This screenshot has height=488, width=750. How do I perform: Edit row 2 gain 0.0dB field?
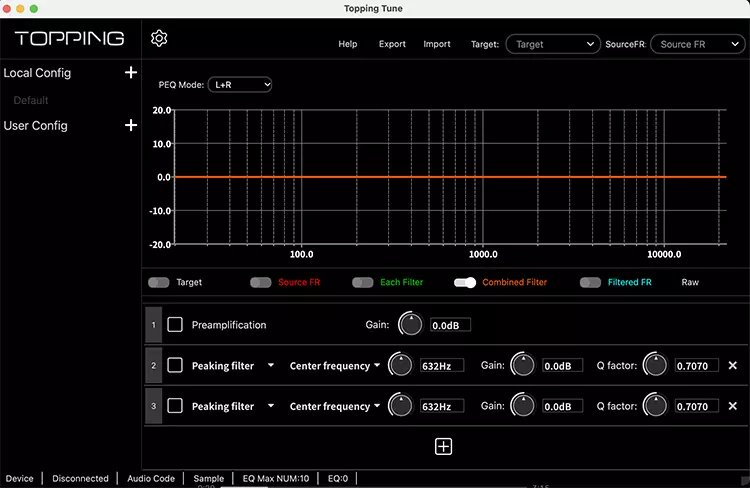562,366
